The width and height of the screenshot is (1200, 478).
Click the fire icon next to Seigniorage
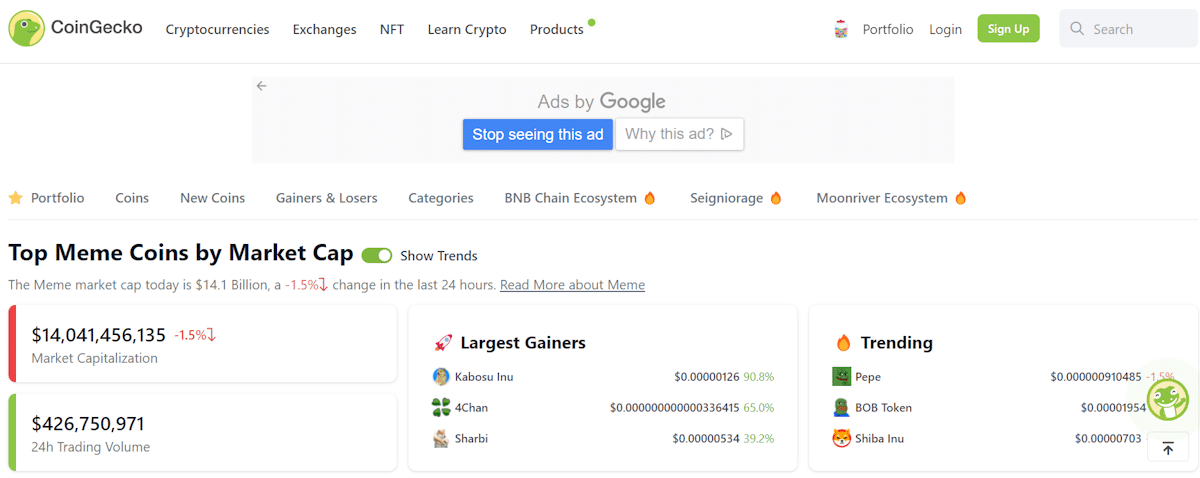[x=775, y=198]
